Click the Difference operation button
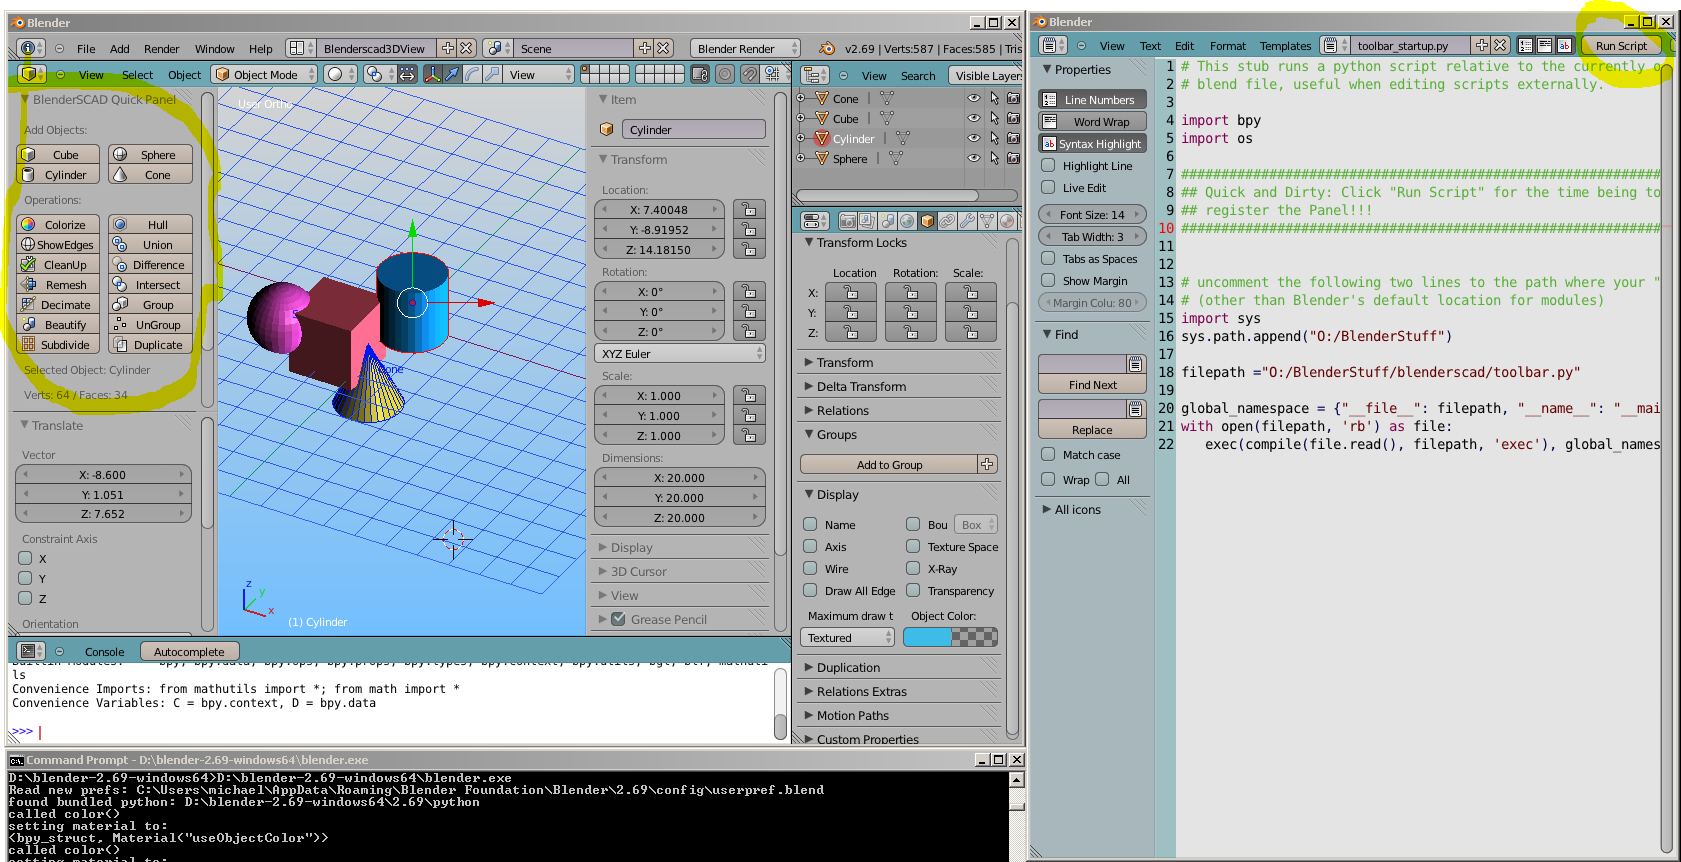 [150, 265]
